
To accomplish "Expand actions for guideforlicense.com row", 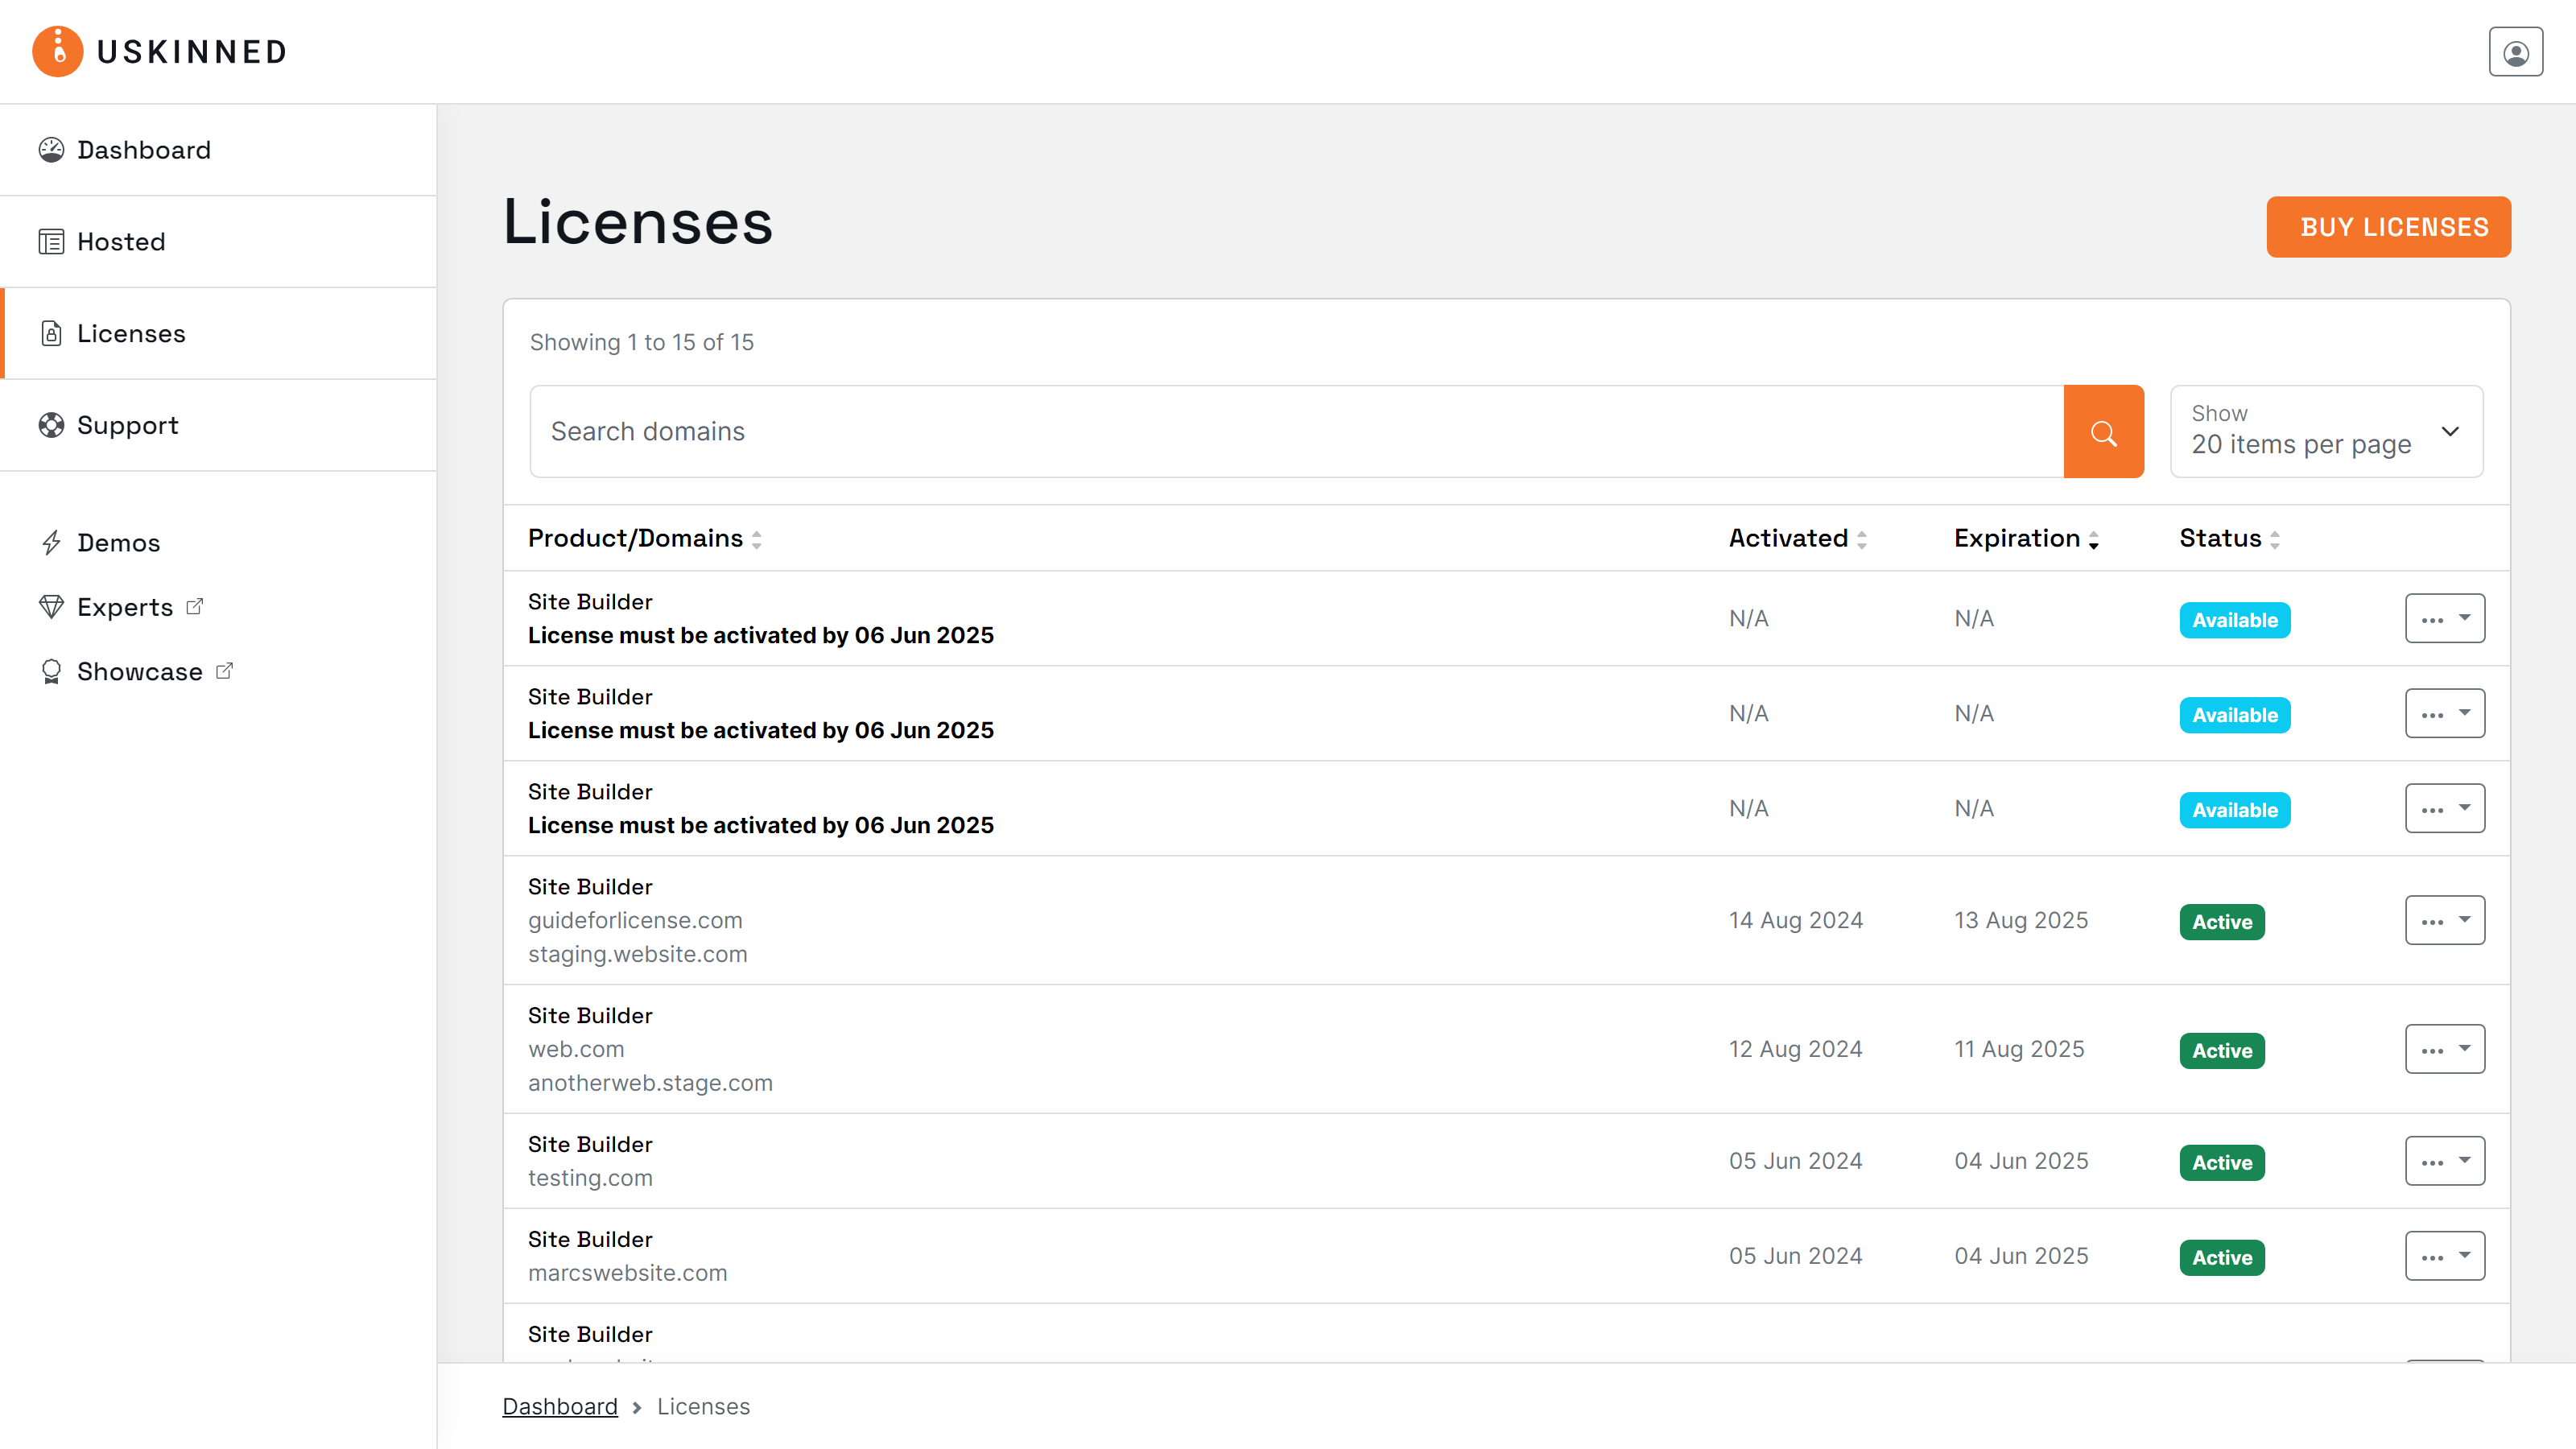I will tap(2444, 919).
